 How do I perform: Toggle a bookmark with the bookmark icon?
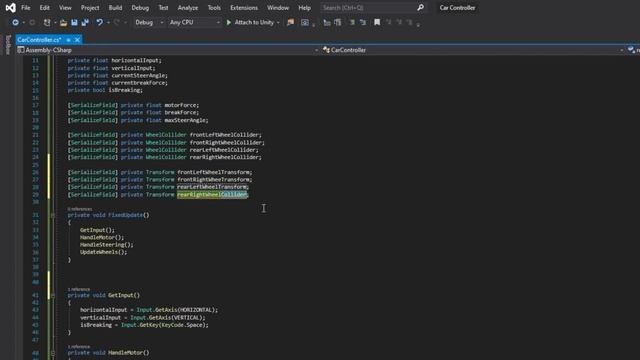(377, 22)
